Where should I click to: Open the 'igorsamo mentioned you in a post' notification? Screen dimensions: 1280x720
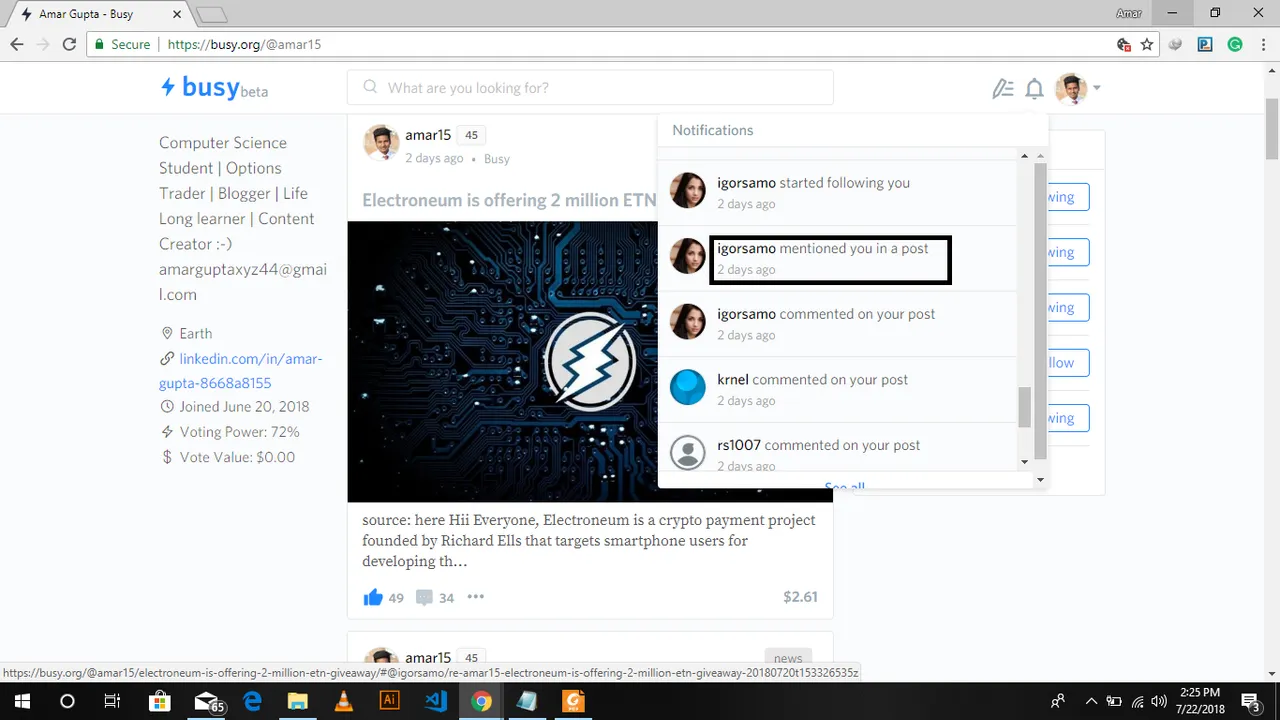pyautogui.click(x=837, y=258)
